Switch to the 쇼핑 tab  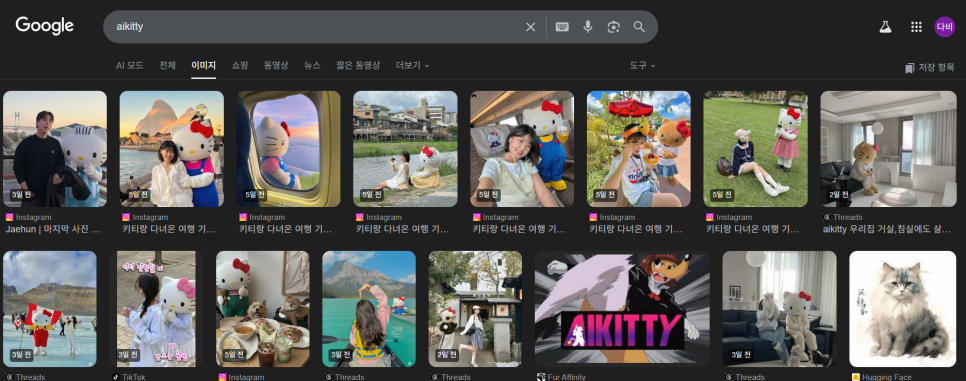[240, 65]
